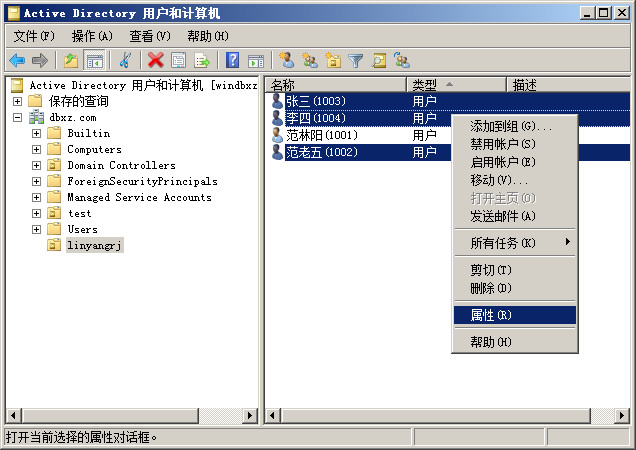Click the Domain Controllers folder icon

pyautogui.click(x=54, y=165)
